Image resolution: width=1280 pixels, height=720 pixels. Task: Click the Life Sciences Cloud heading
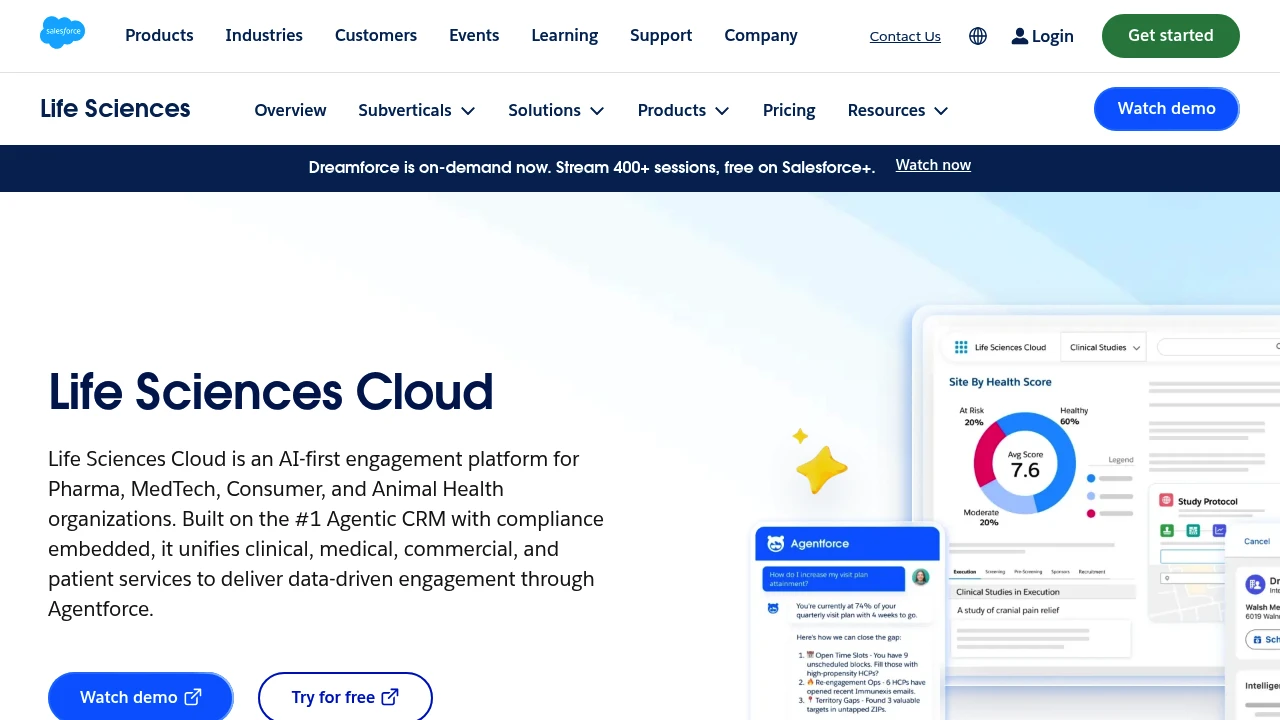(271, 392)
